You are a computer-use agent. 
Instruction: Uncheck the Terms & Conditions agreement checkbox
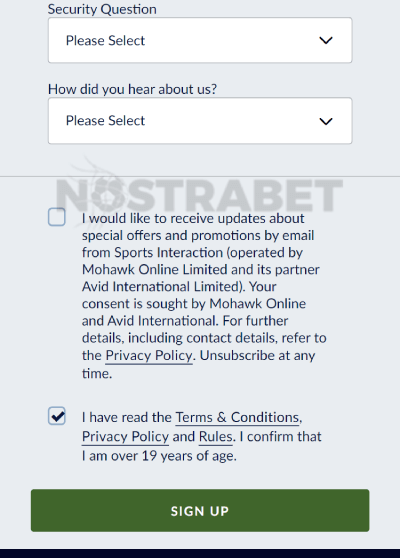57,416
